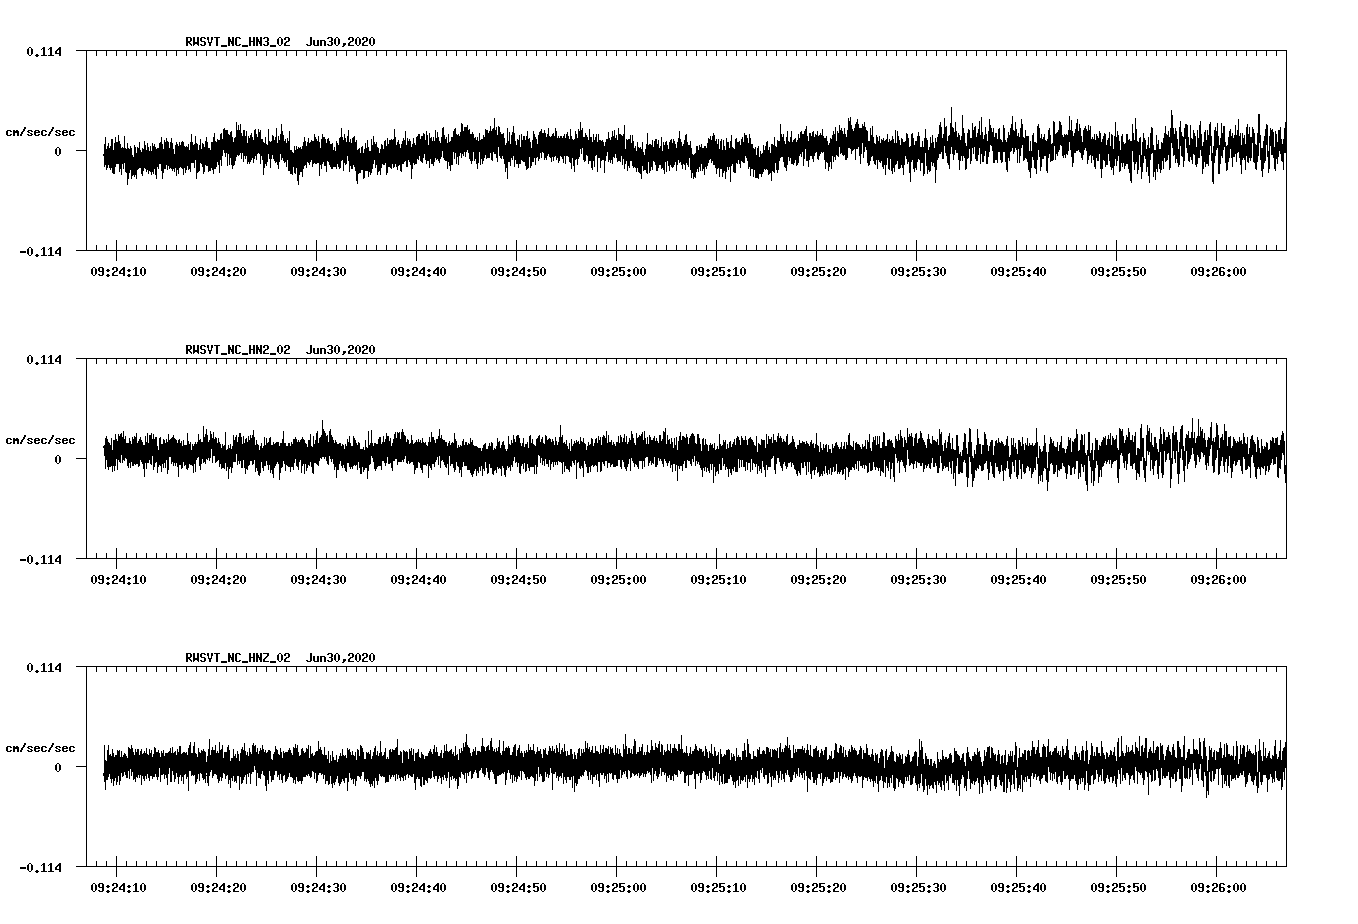Image resolution: width=1358 pixels, height=924 pixels.
Task: Select the 09:25:00 tick label under HN2 plot
Action: 618,579
